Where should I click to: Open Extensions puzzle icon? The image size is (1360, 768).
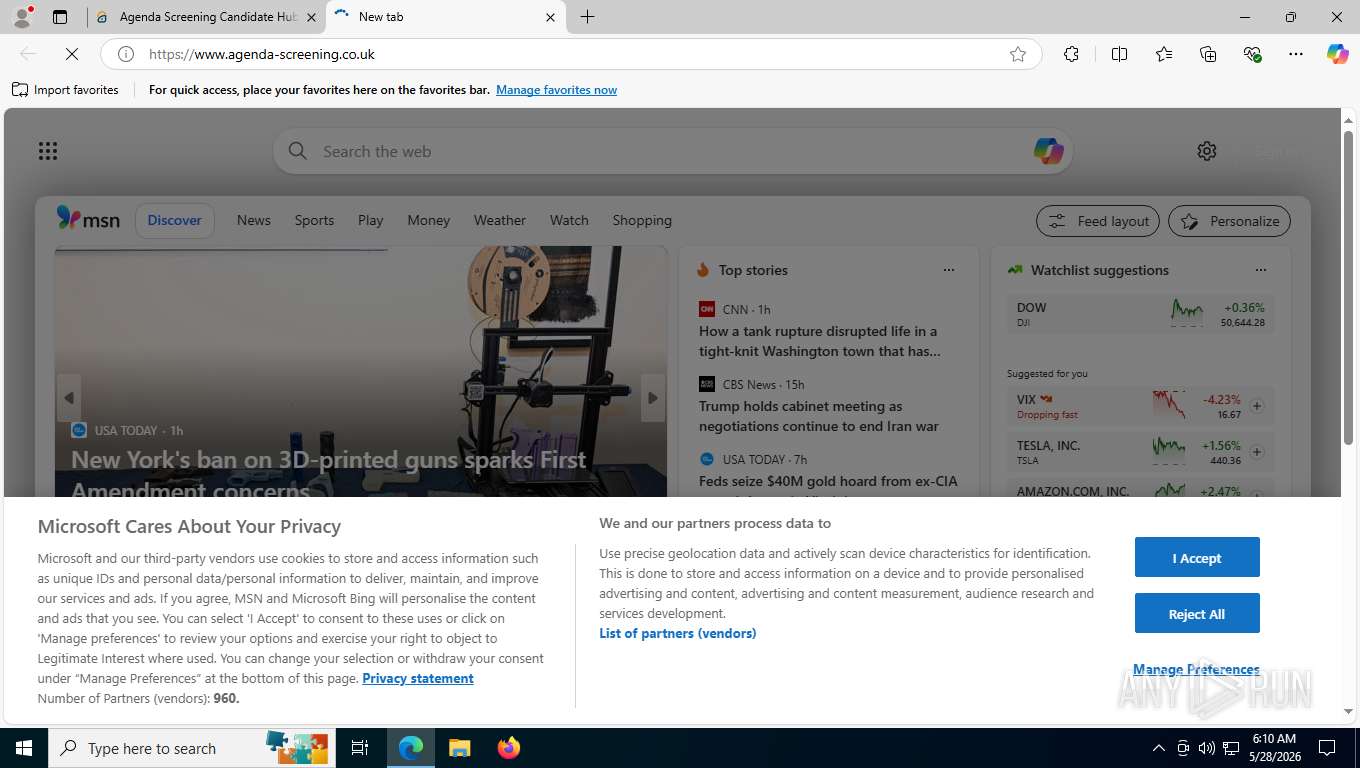[1071, 54]
